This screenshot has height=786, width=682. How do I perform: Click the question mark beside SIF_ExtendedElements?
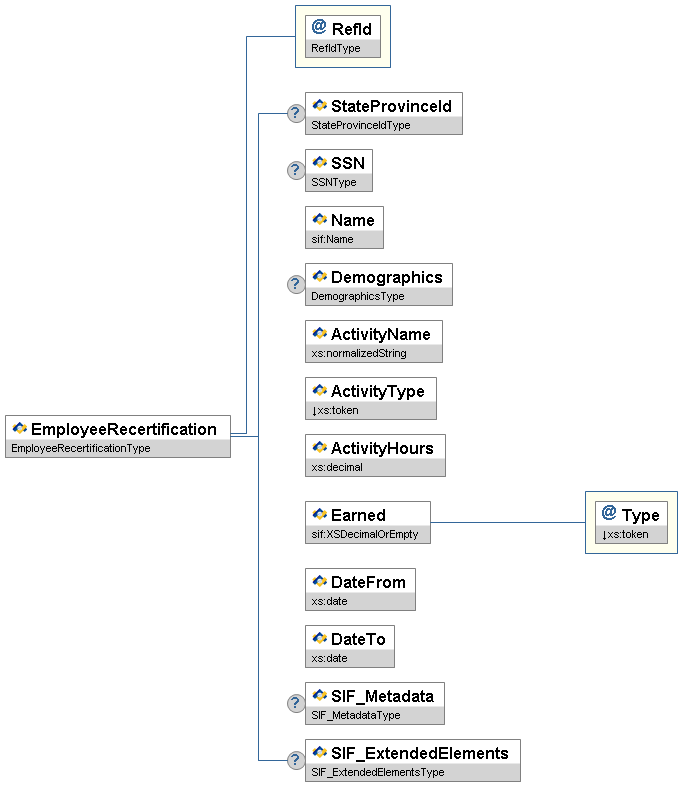point(296,761)
